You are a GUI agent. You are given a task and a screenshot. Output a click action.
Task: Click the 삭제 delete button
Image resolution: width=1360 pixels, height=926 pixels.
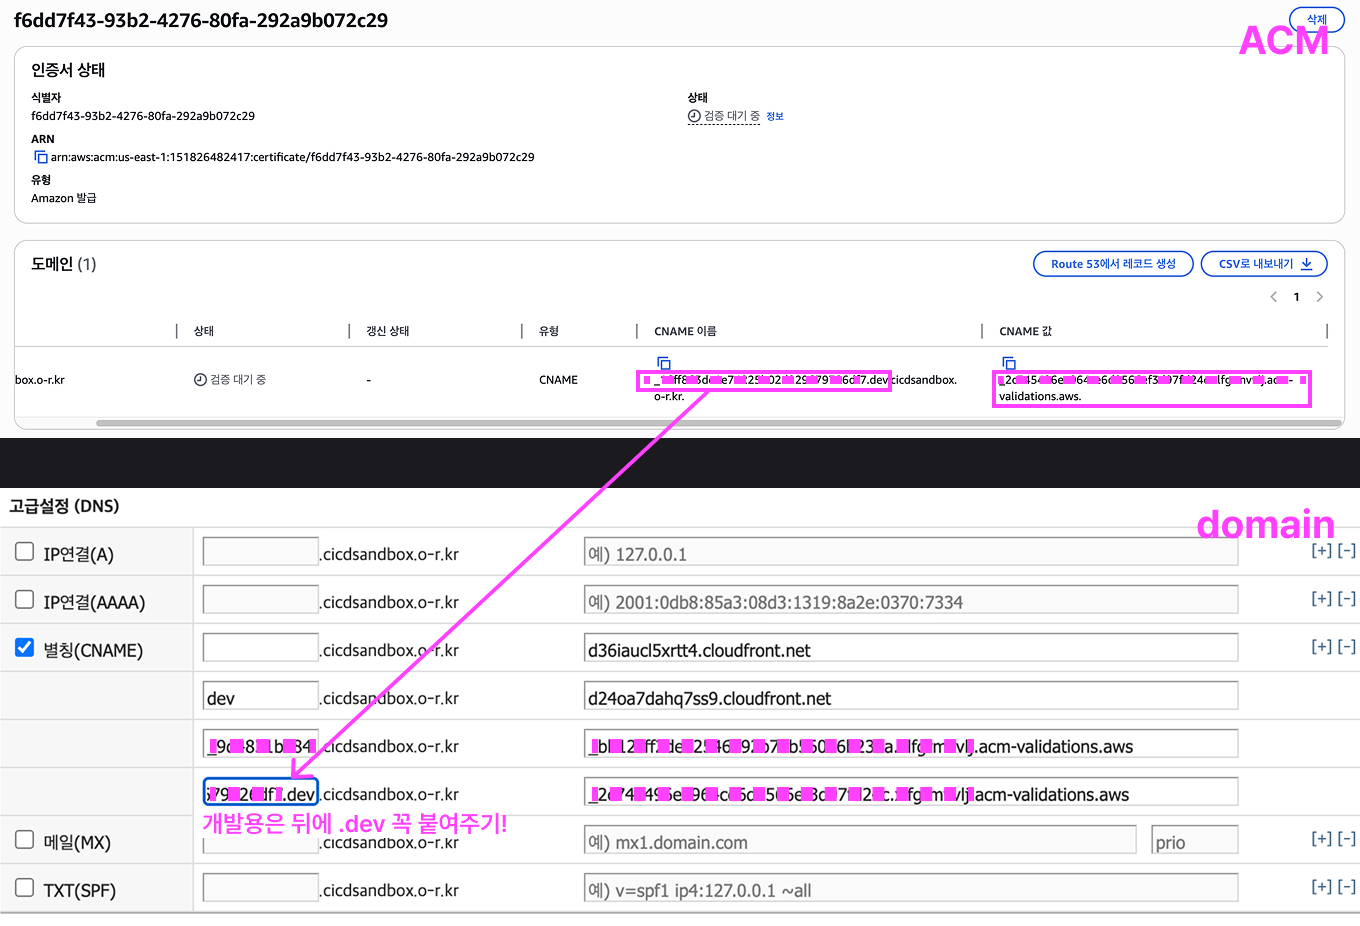click(x=1316, y=19)
